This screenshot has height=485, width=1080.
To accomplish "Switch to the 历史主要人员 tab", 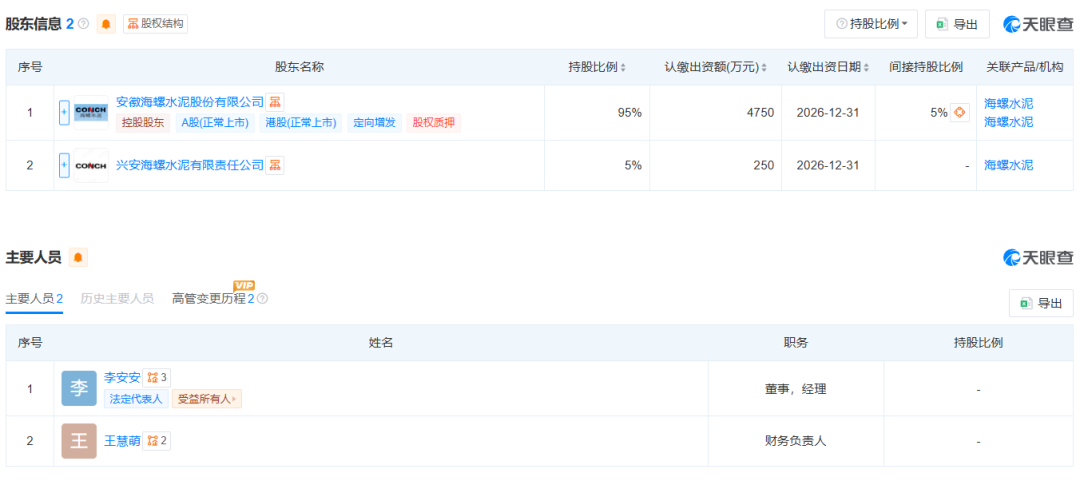I will coord(117,298).
